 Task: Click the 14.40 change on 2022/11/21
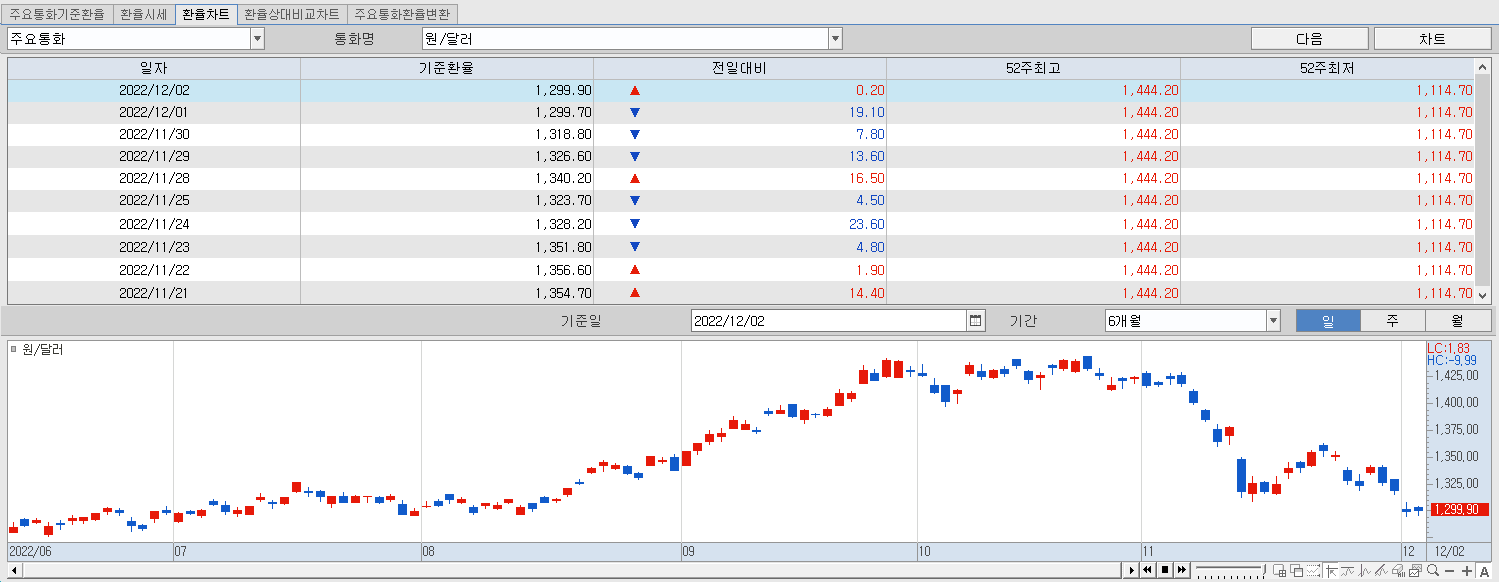867,293
